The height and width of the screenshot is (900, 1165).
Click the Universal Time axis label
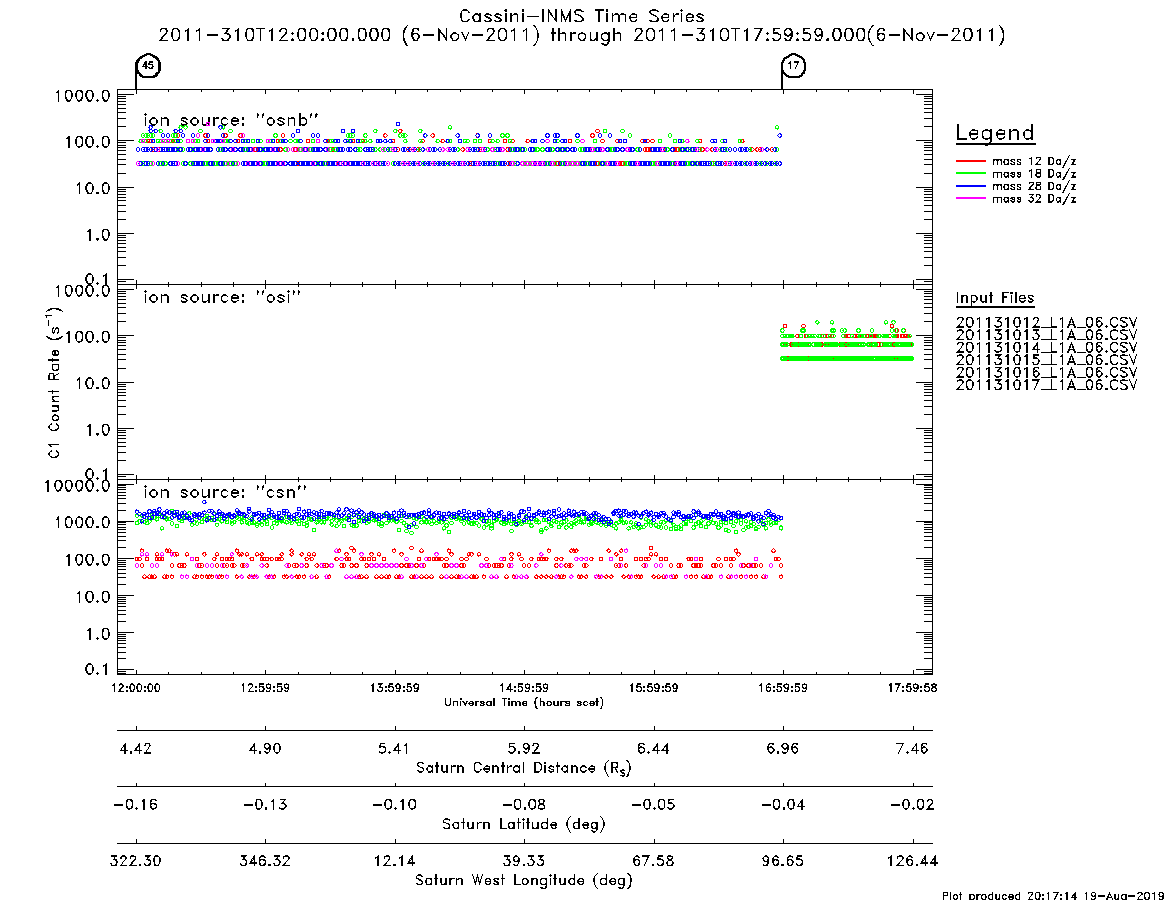(524, 702)
